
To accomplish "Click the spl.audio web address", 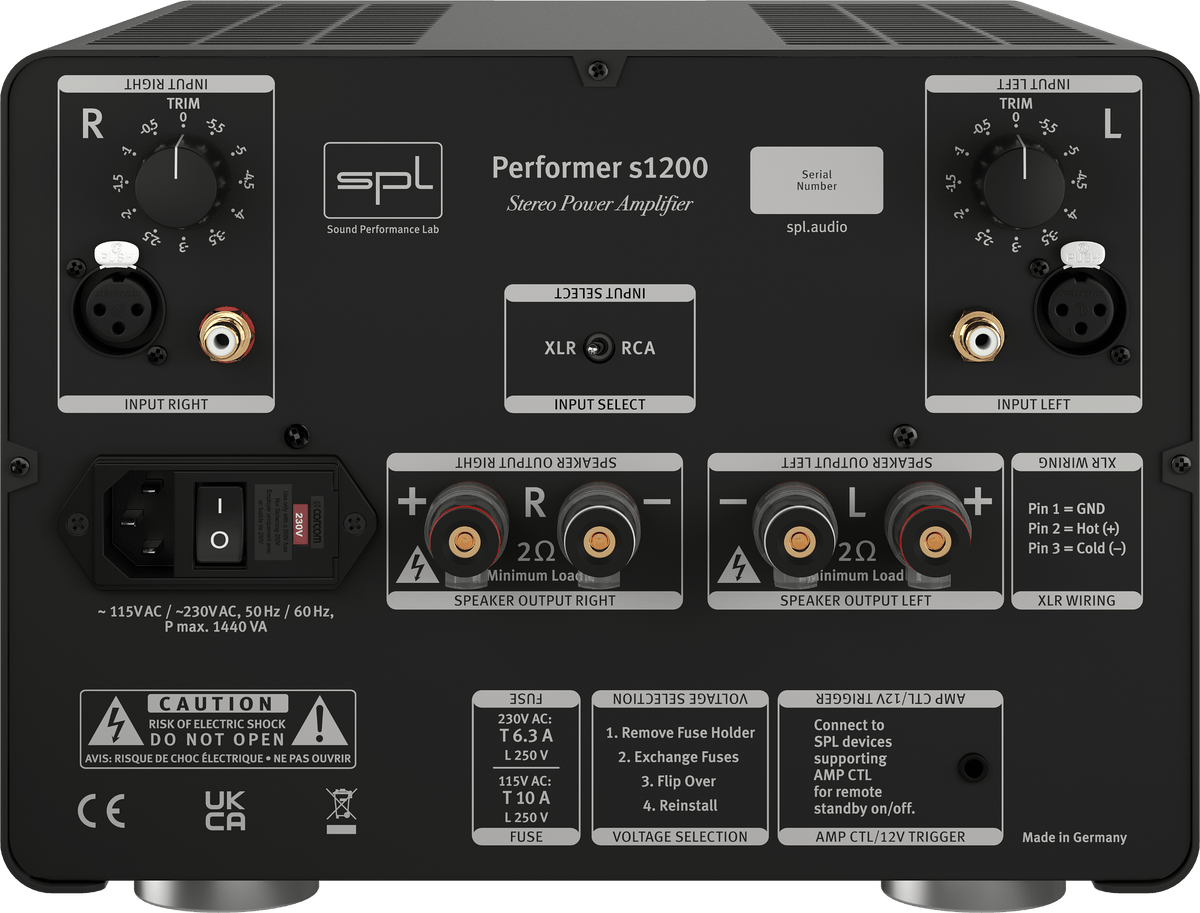I will [817, 228].
